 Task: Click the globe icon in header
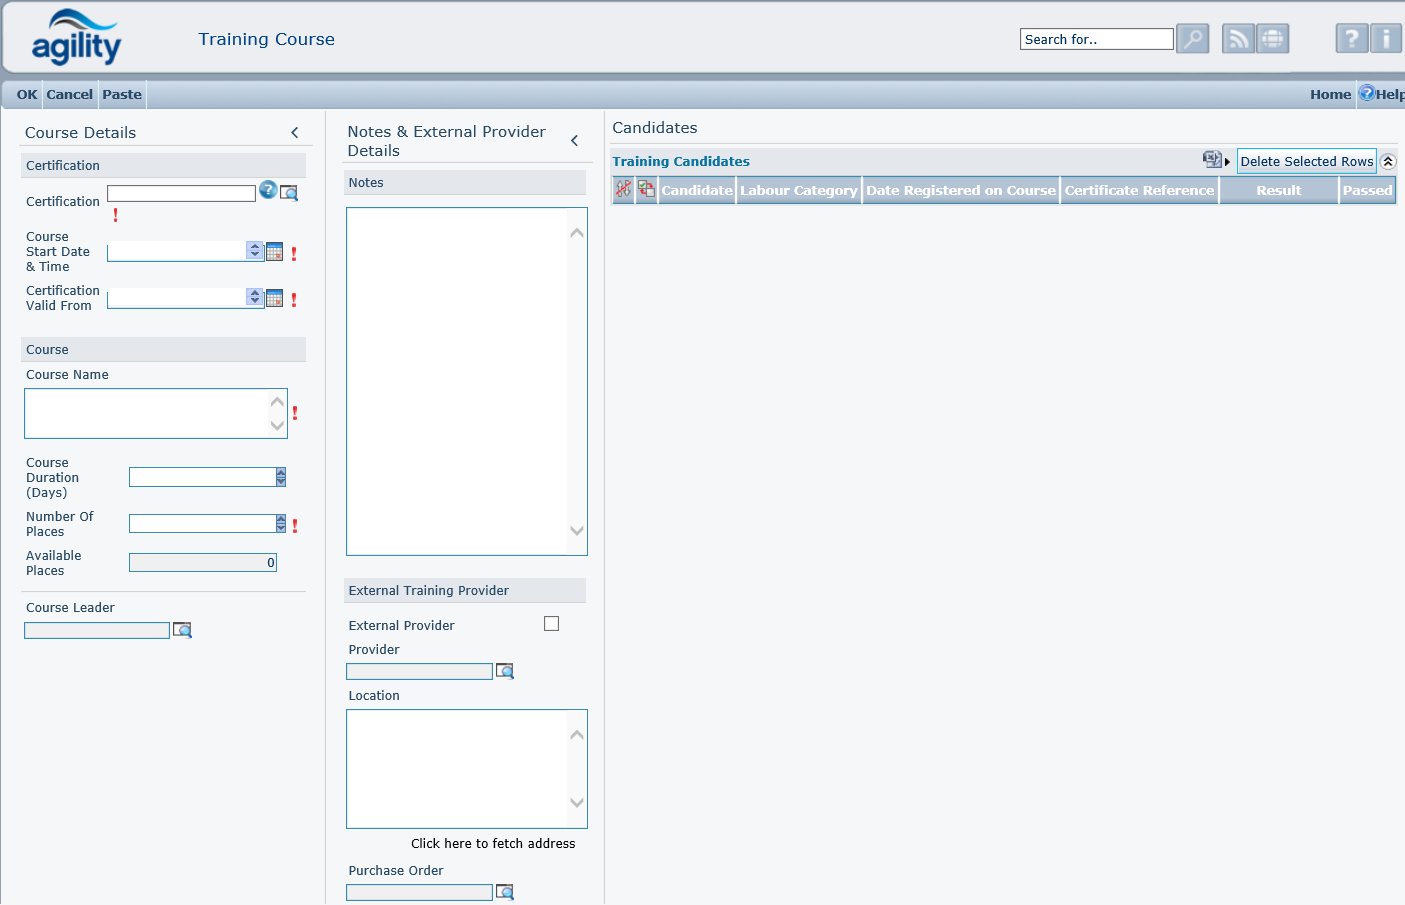click(1272, 39)
